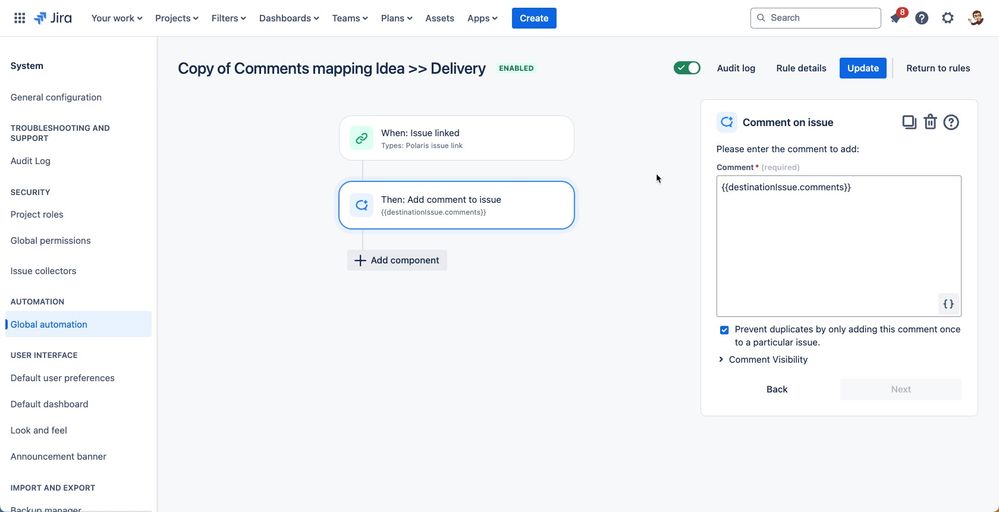Click the Update button
The width and height of the screenshot is (999, 512).
point(863,68)
